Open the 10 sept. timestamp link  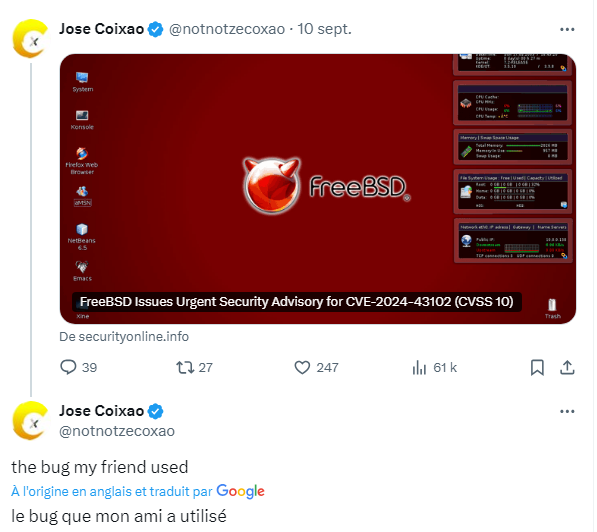pos(324,29)
